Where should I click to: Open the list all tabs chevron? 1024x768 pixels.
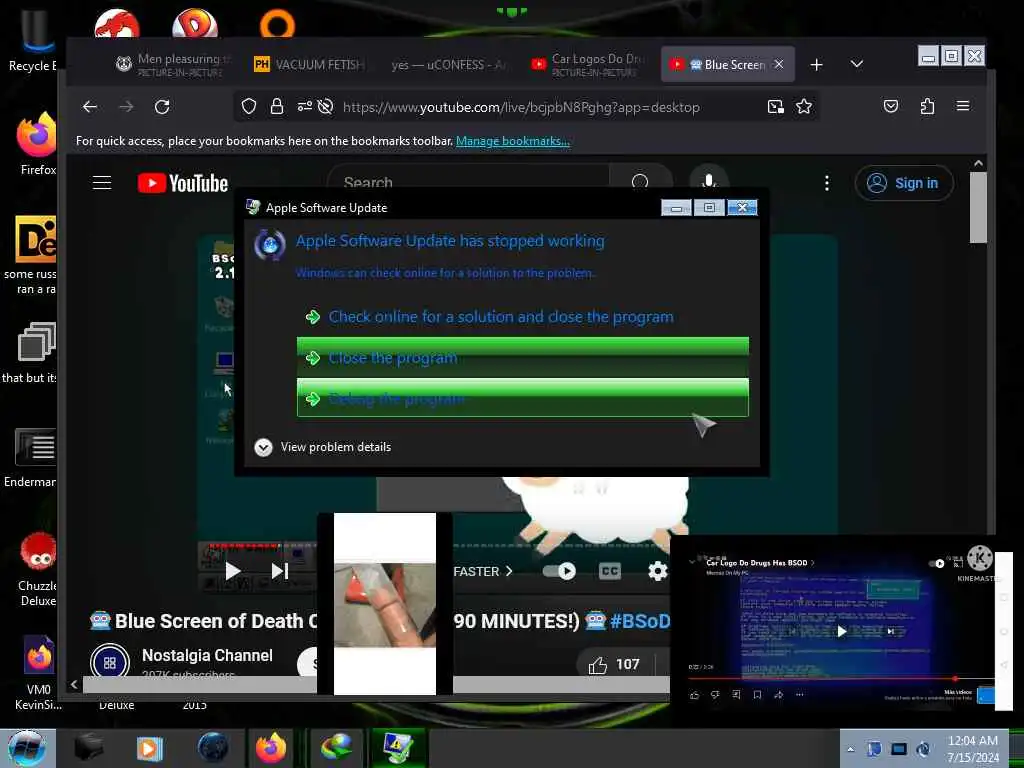pyautogui.click(x=857, y=64)
